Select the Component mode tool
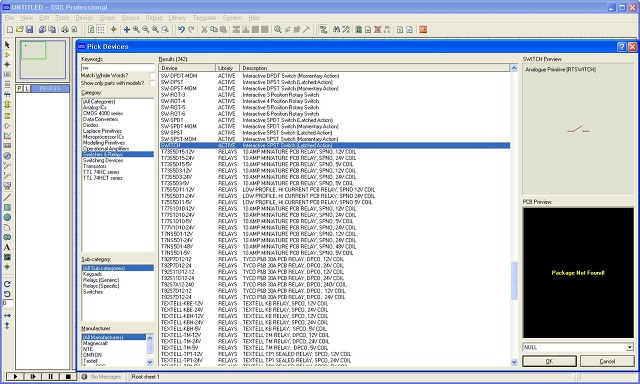The image size is (640, 384). pos(7,55)
